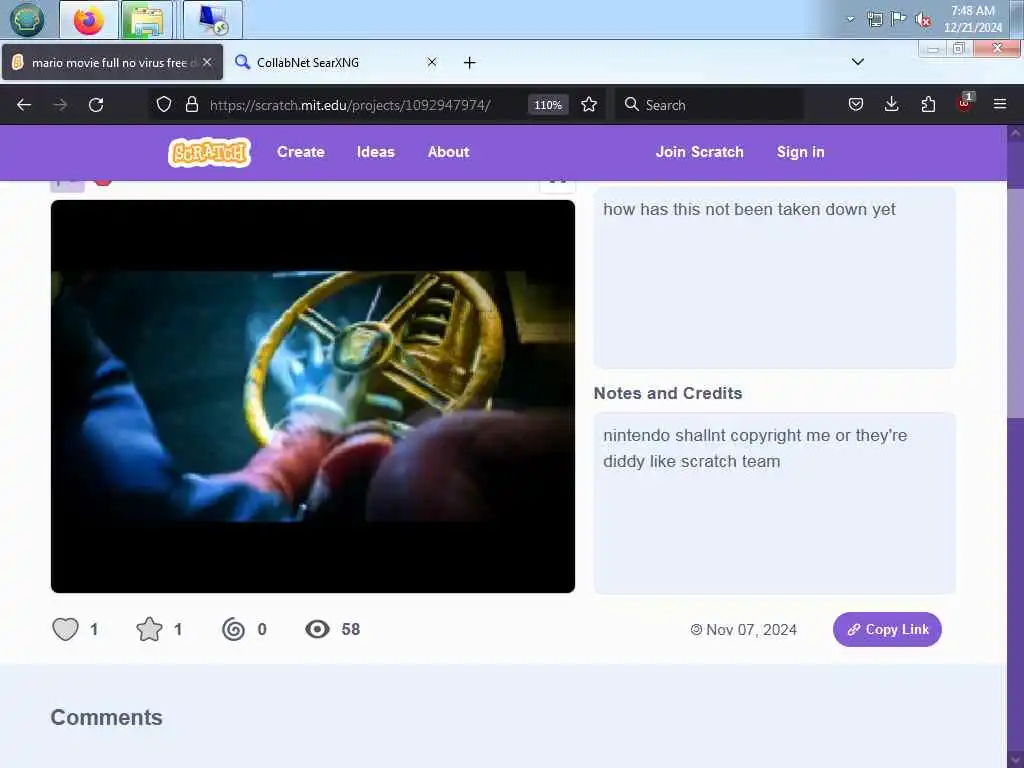Viewport: 1024px width, 768px height.
Task: Open the Start menu orb
Action: coord(27,20)
